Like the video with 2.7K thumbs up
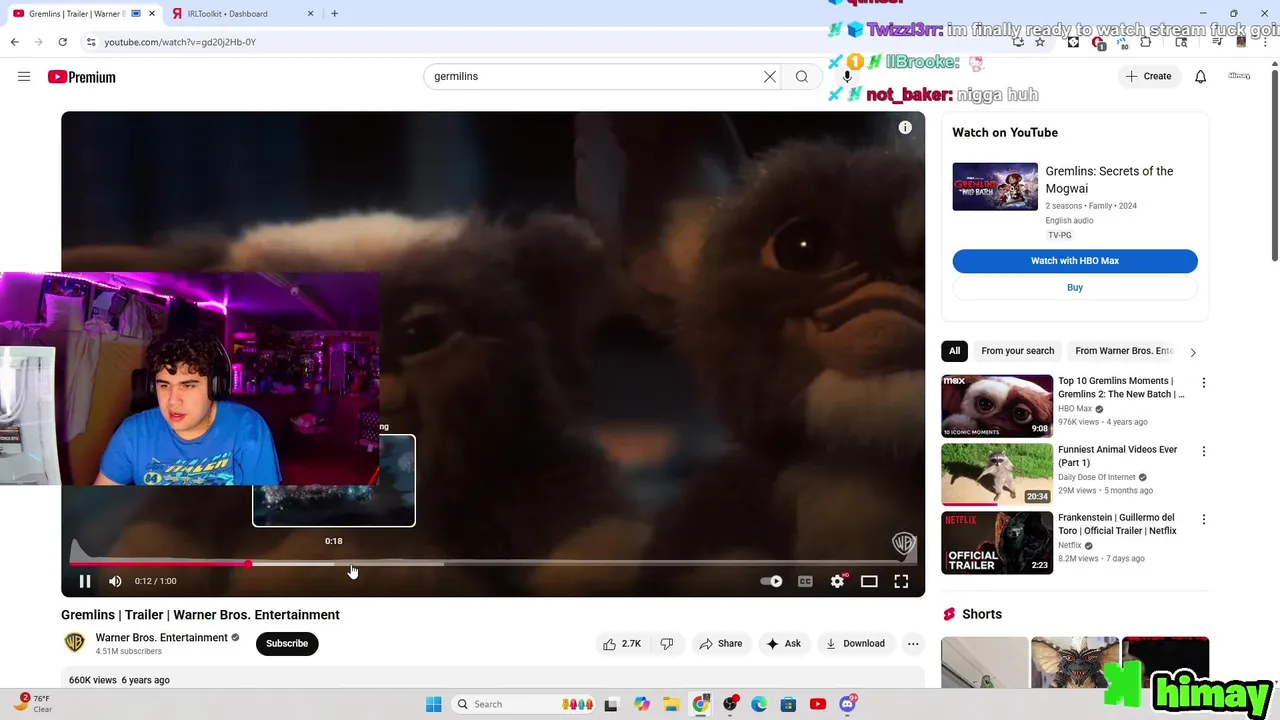The width and height of the screenshot is (1280, 720). pyautogui.click(x=621, y=644)
